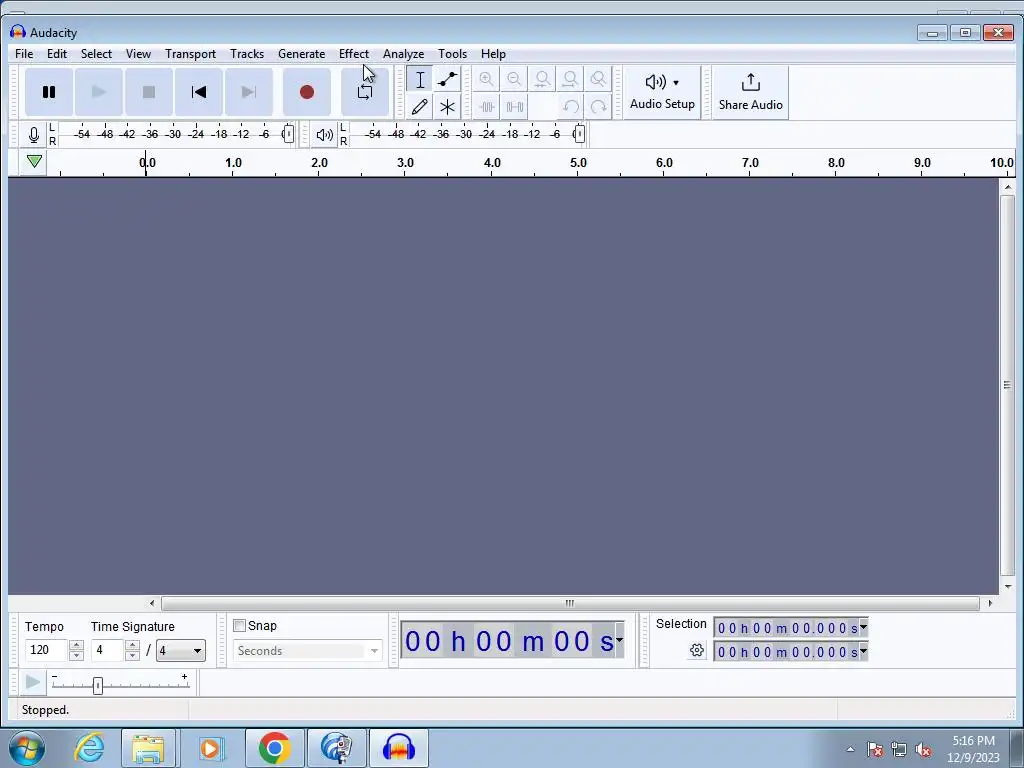This screenshot has width=1024, height=768.
Task: Open Internet Explorer from the taskbar
Action: pos(89,748)
